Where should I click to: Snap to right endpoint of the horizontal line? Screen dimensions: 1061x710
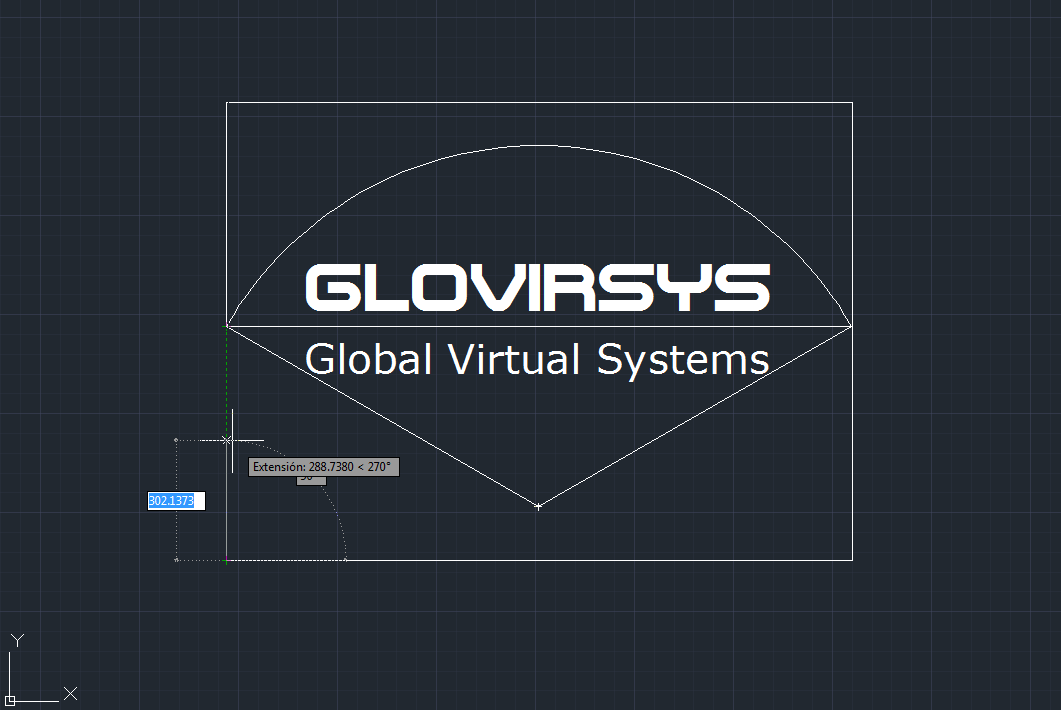point(852,326)
